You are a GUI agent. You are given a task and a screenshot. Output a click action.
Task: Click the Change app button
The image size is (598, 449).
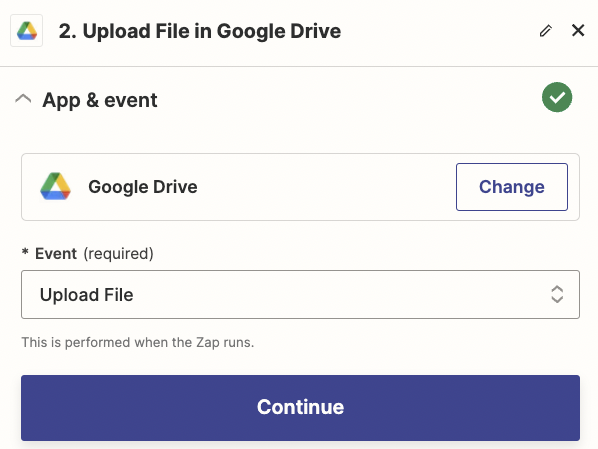click(511, 187)
